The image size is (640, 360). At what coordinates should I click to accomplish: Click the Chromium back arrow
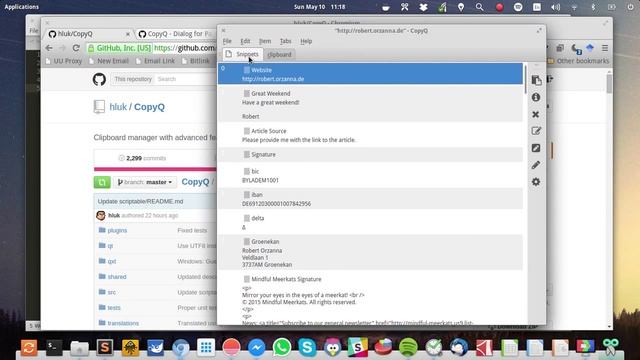49,48
